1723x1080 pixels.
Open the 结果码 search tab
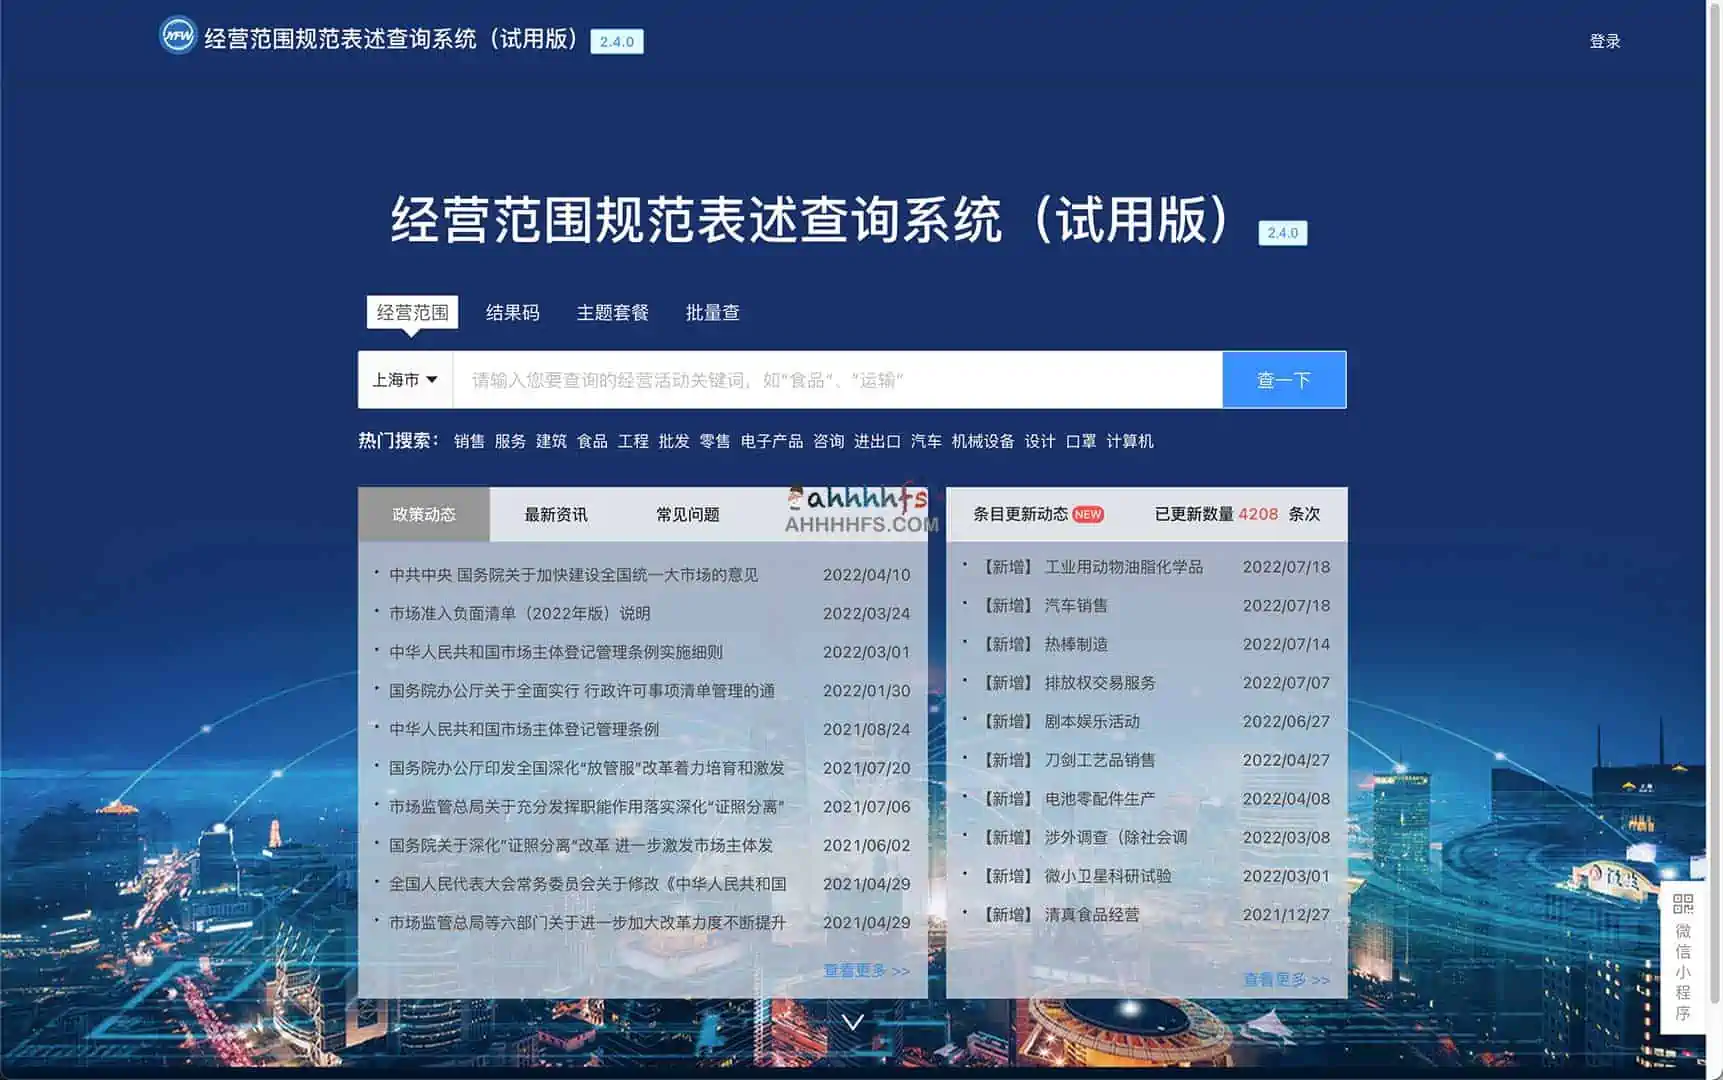[512, 312]
